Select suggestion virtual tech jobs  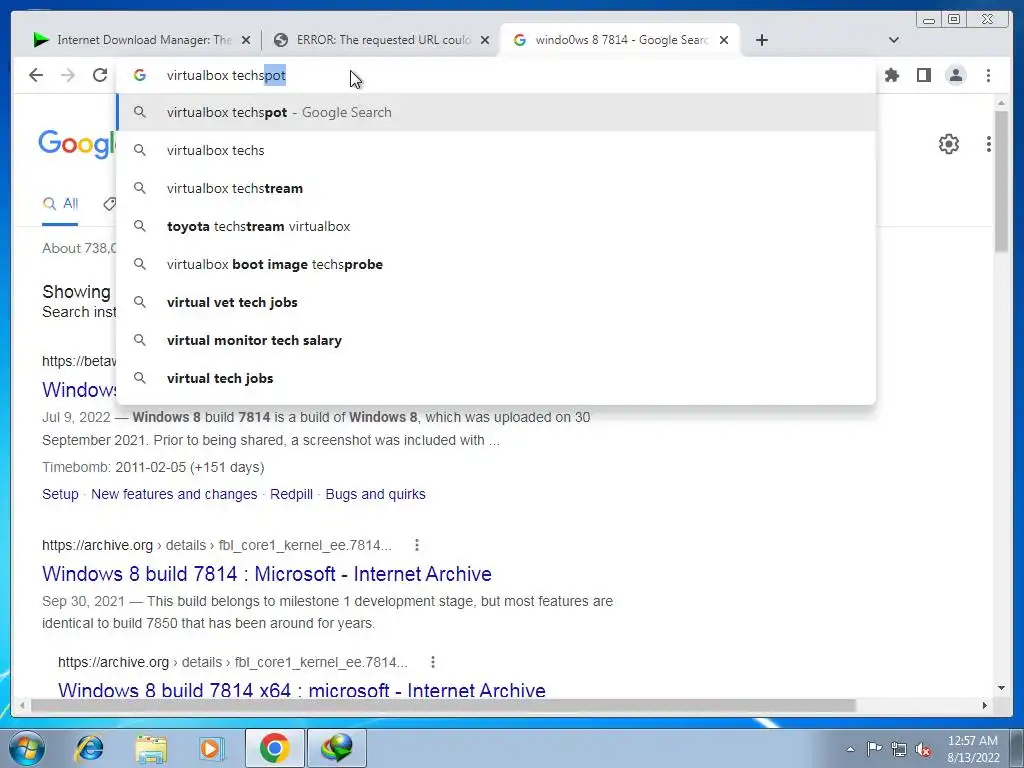click(x=496, y=377)
